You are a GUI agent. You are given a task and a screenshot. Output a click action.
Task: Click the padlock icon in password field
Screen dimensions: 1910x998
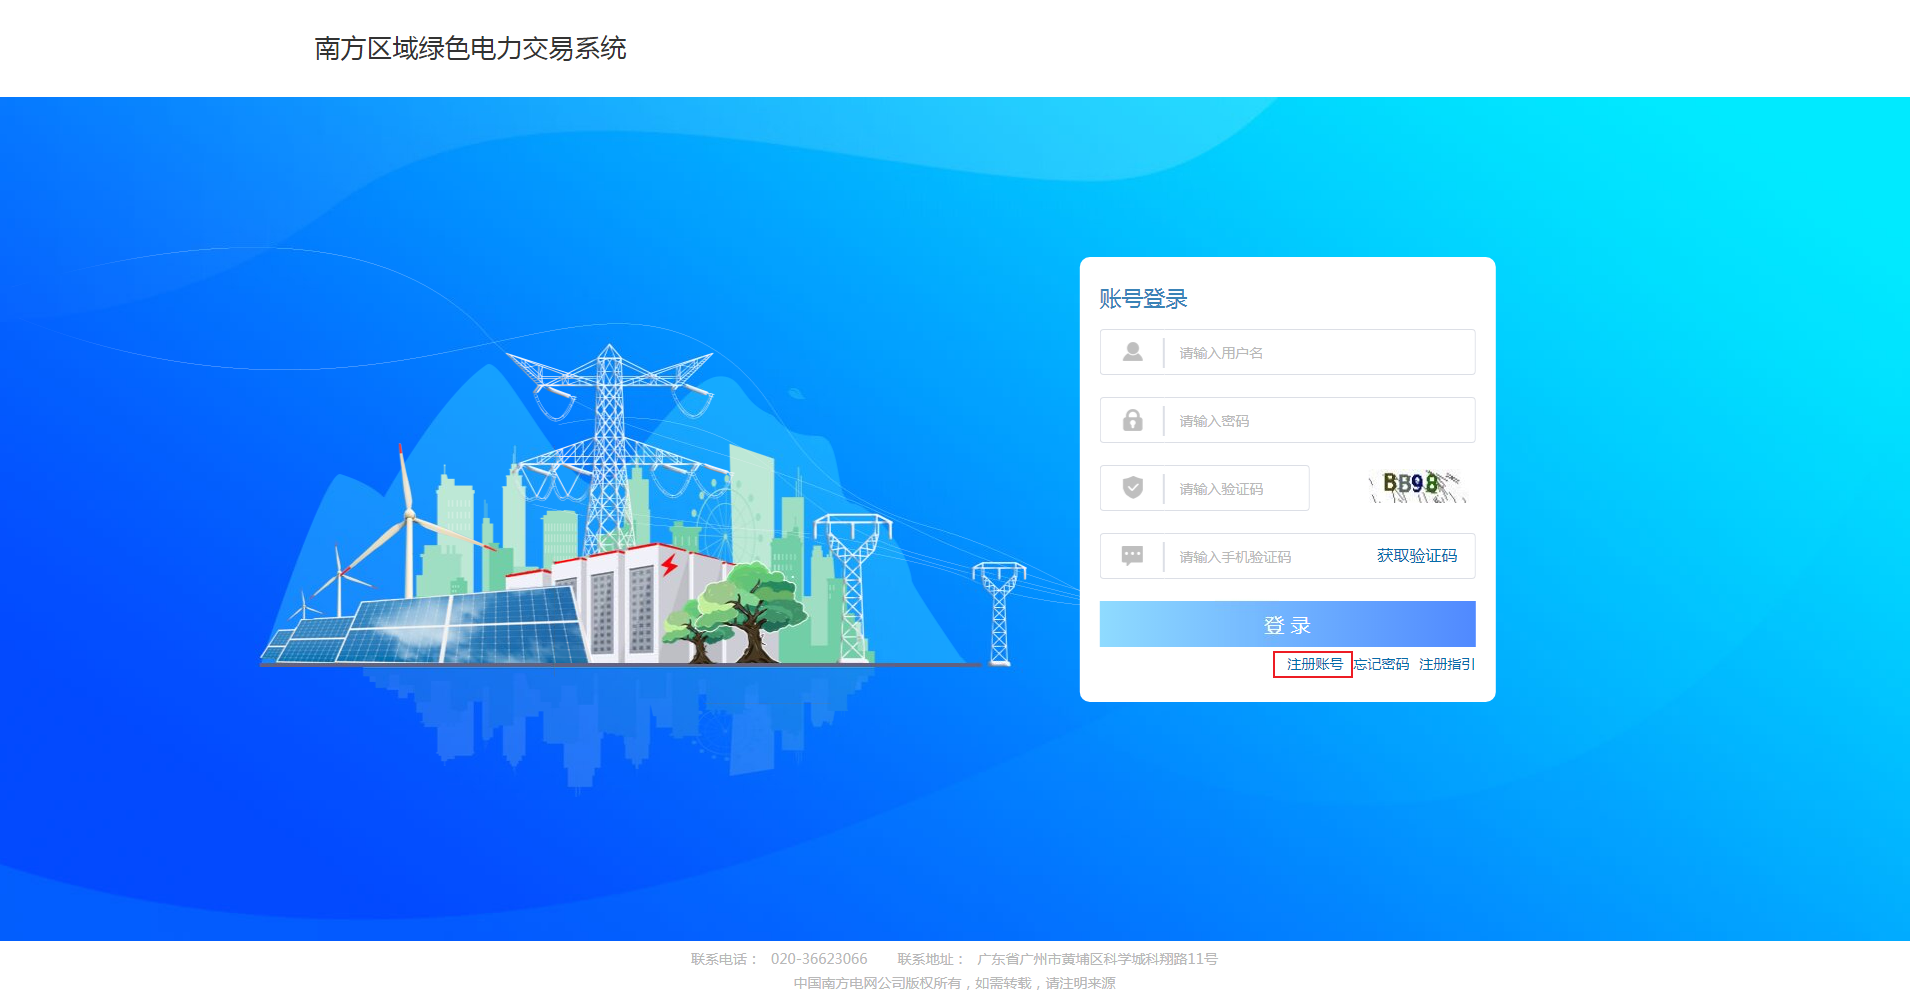coord(1132,420)
